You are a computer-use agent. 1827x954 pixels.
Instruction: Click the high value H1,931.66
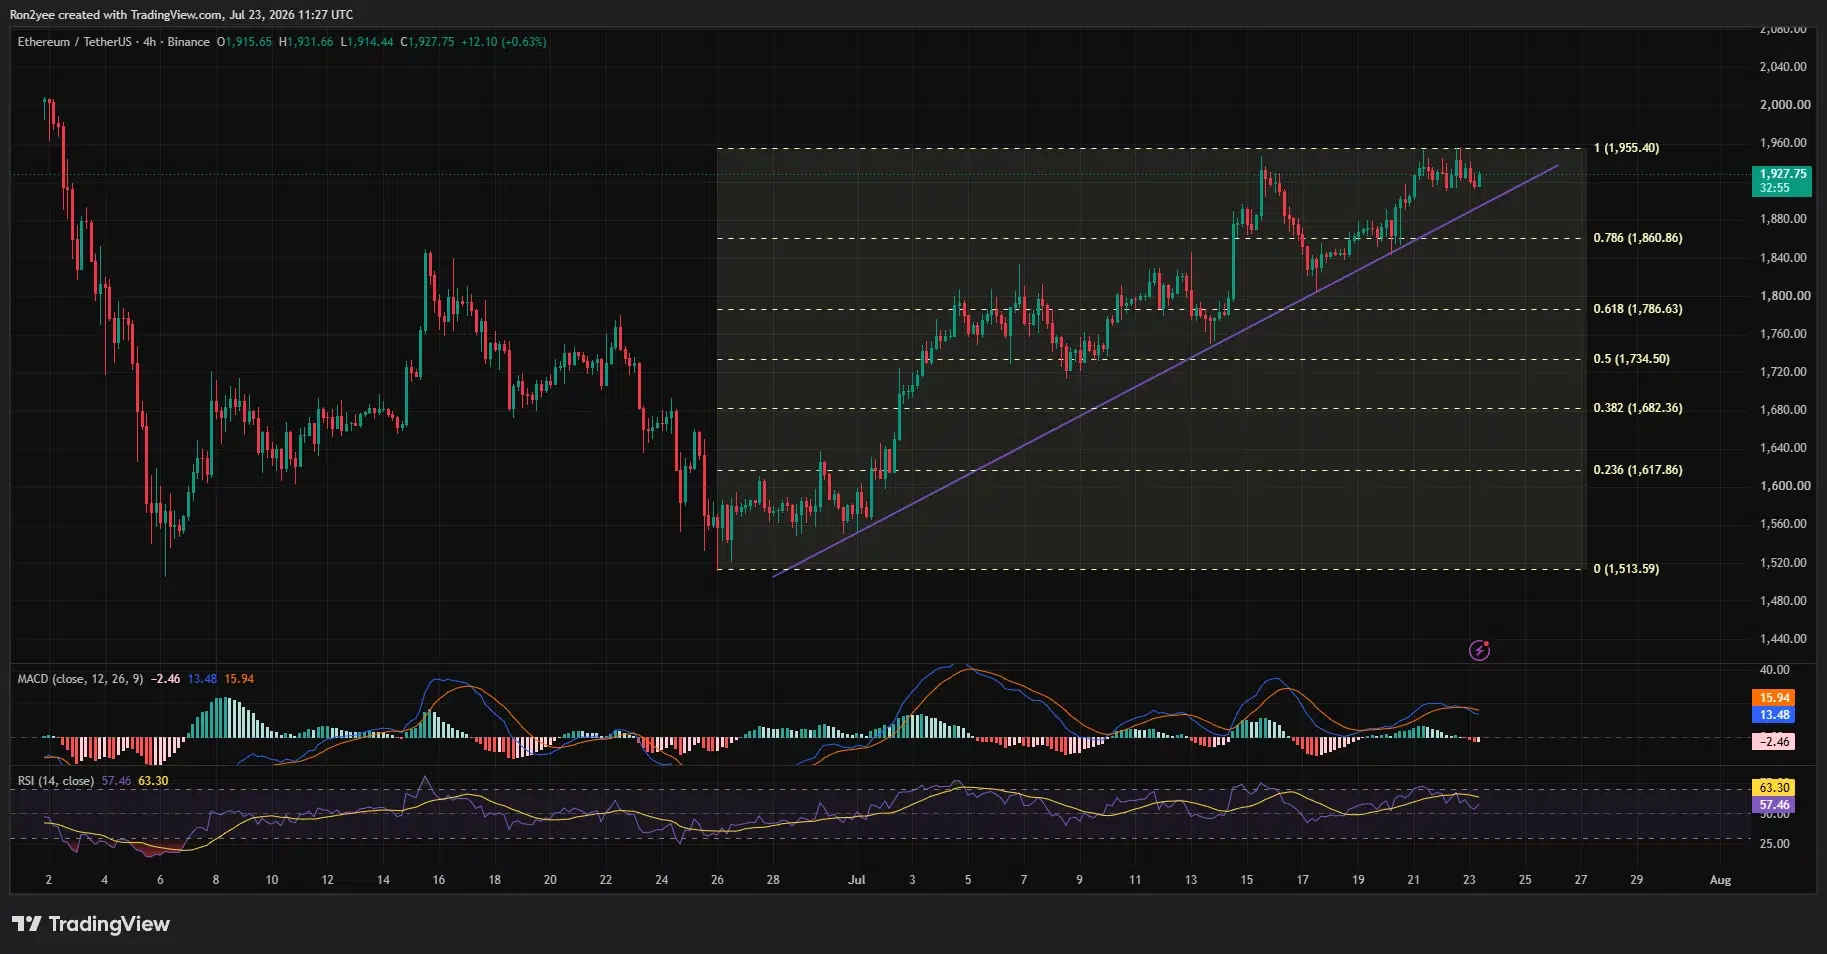click(306, 42)
